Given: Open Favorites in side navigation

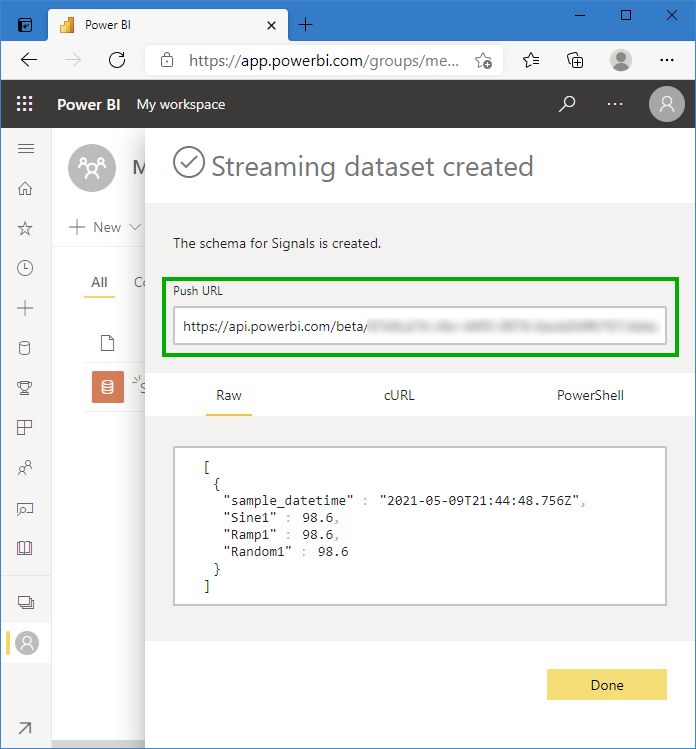Looking at the screenshot, I should tap(25, 228).
